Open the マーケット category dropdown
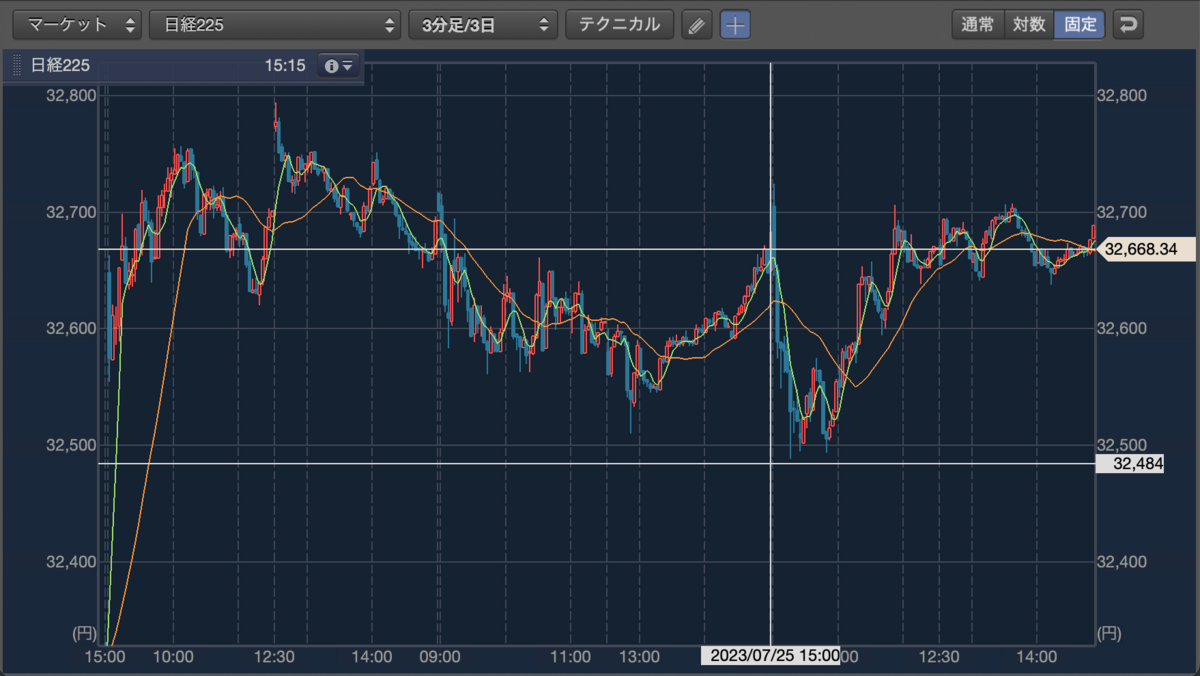Image resolution: width=1200 pixels, height=676 pixels. (77, 25)
